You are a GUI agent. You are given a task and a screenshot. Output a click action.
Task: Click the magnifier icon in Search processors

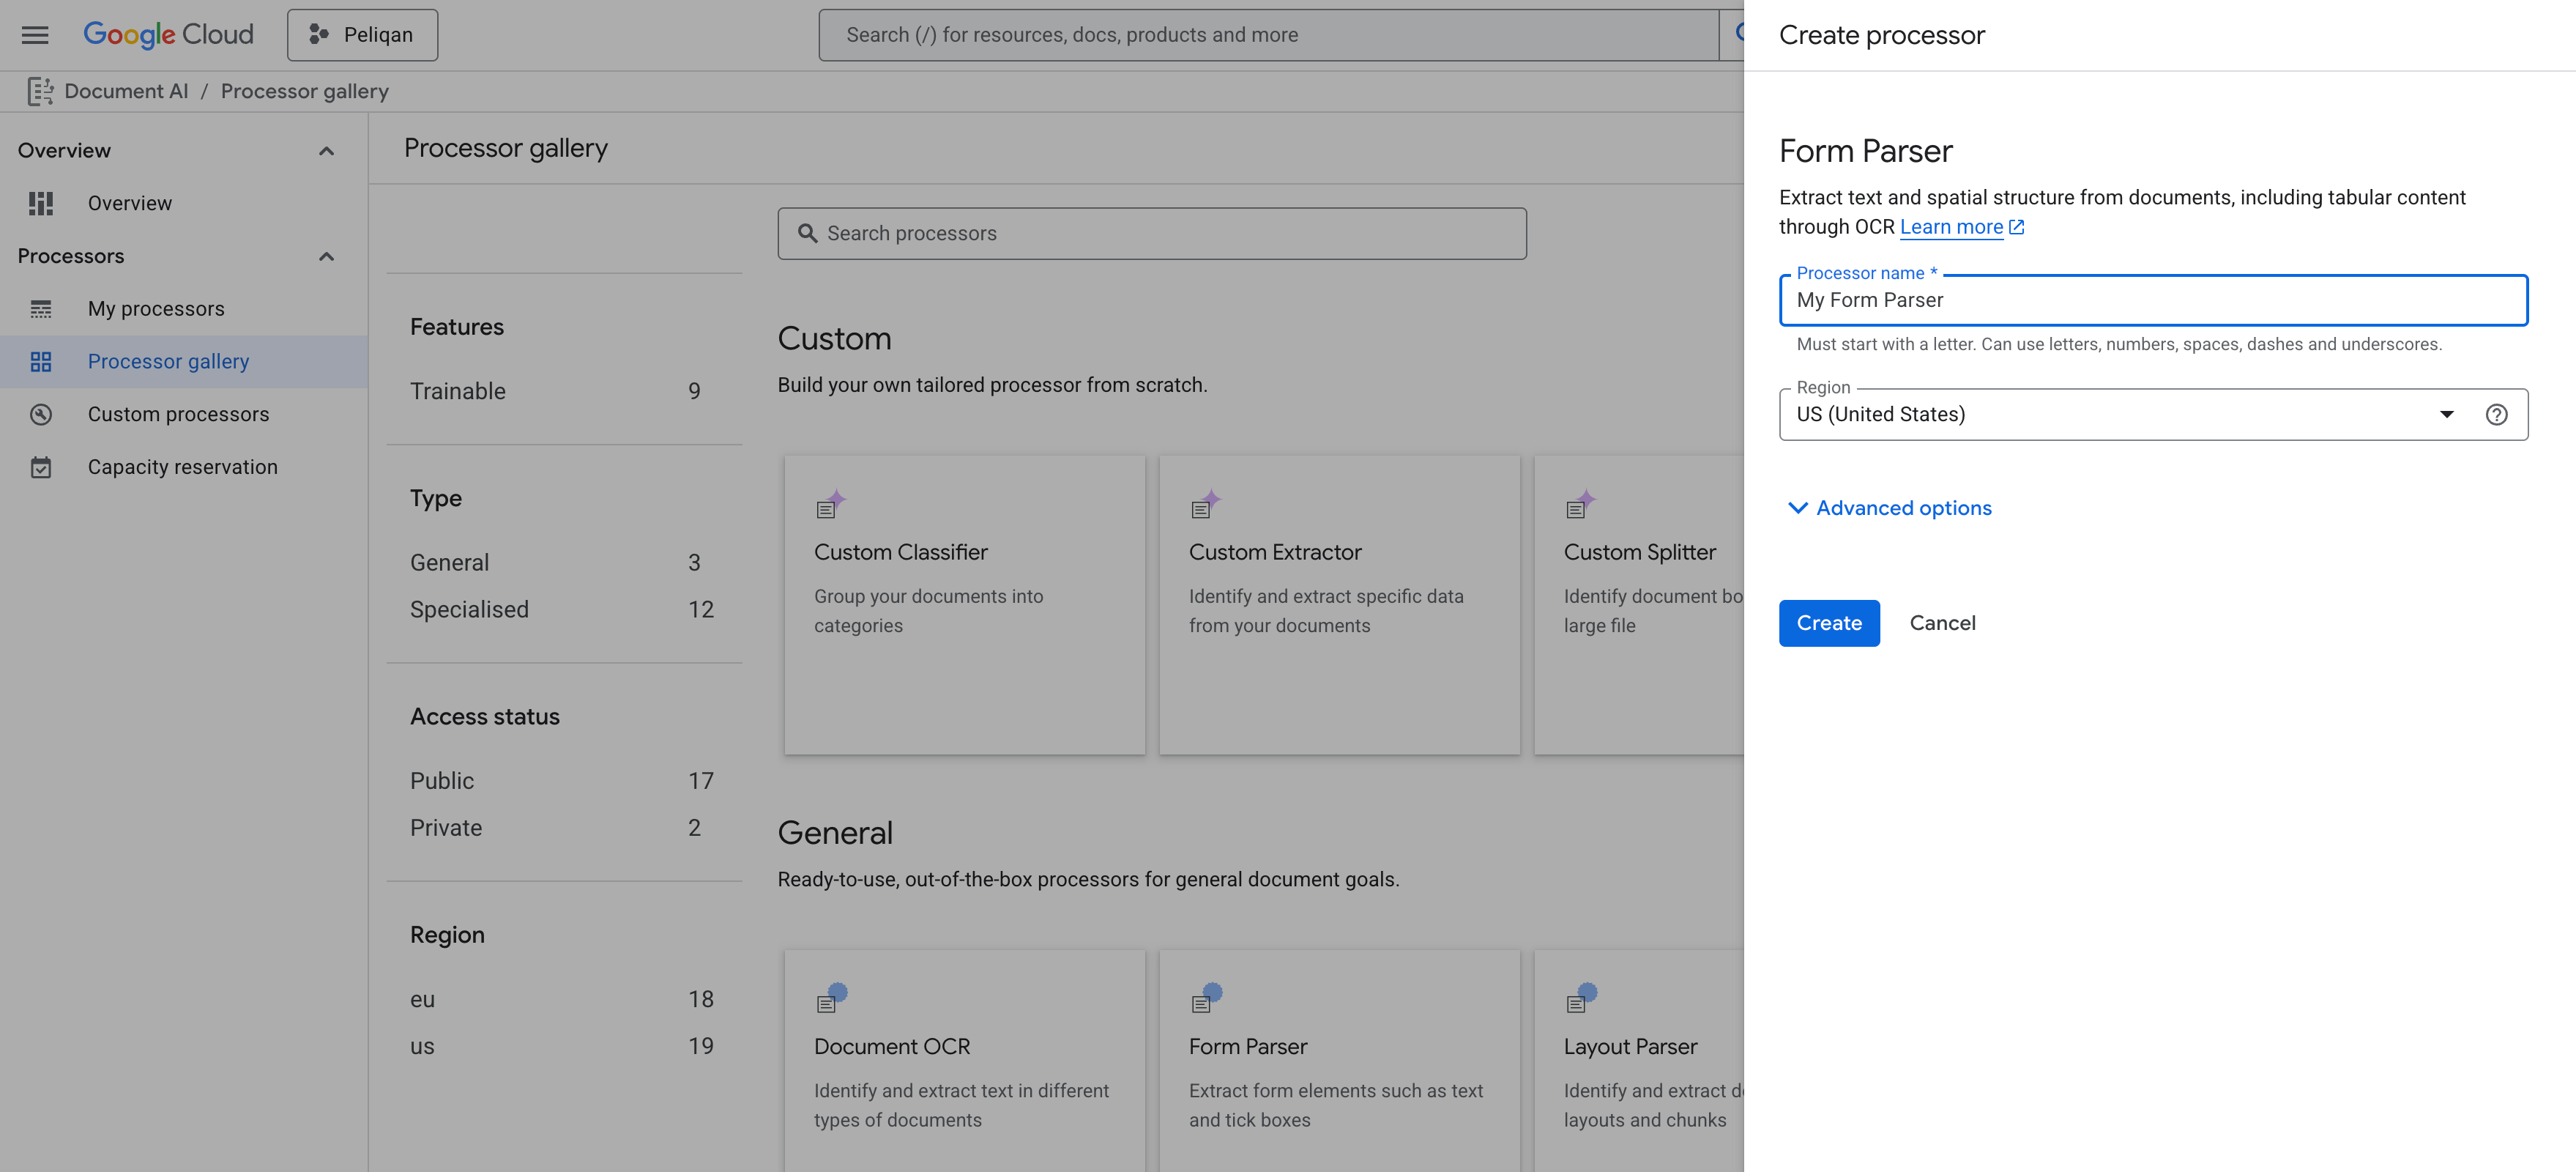point(807,233)
